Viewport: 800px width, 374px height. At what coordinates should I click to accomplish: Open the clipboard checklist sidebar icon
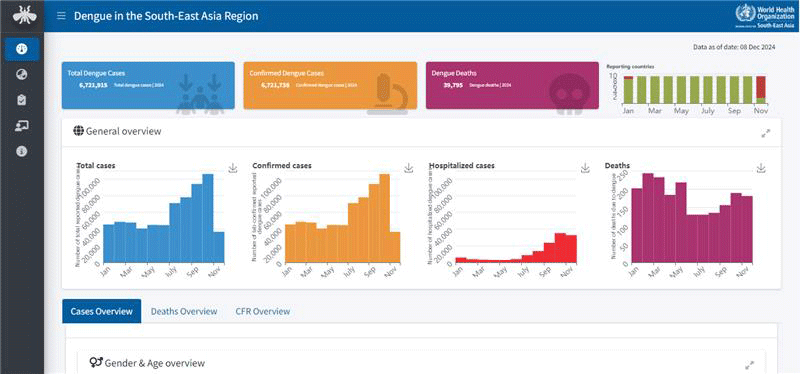[22, 100]
